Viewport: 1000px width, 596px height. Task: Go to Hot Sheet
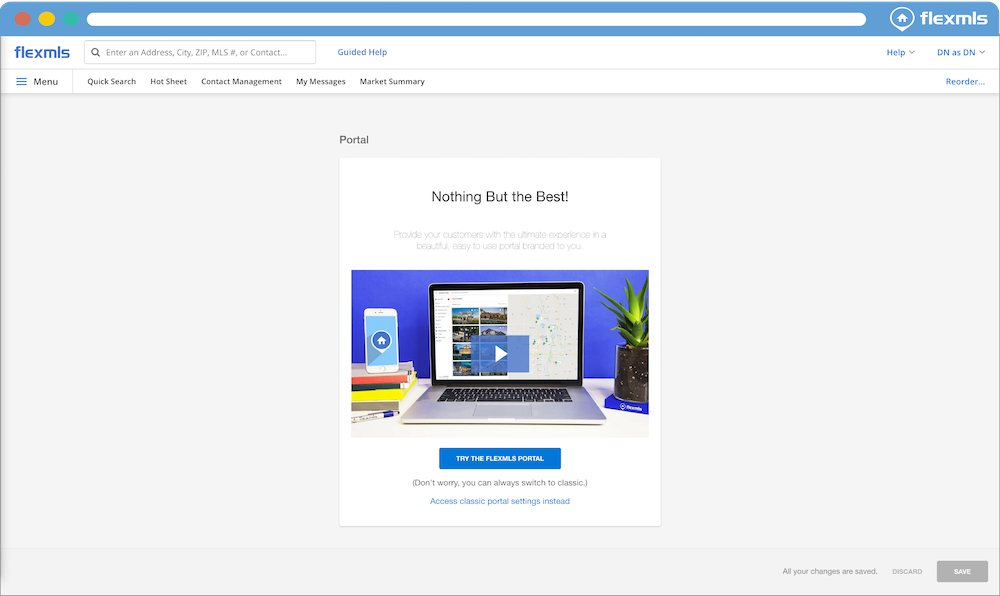coord(168,82)
